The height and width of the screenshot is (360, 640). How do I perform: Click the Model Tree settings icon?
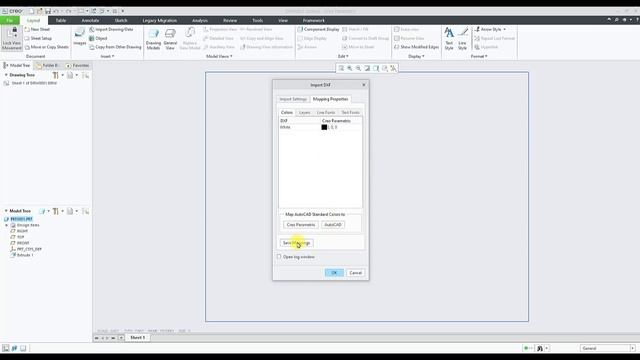pyautogui.click(x=56, y=211)
